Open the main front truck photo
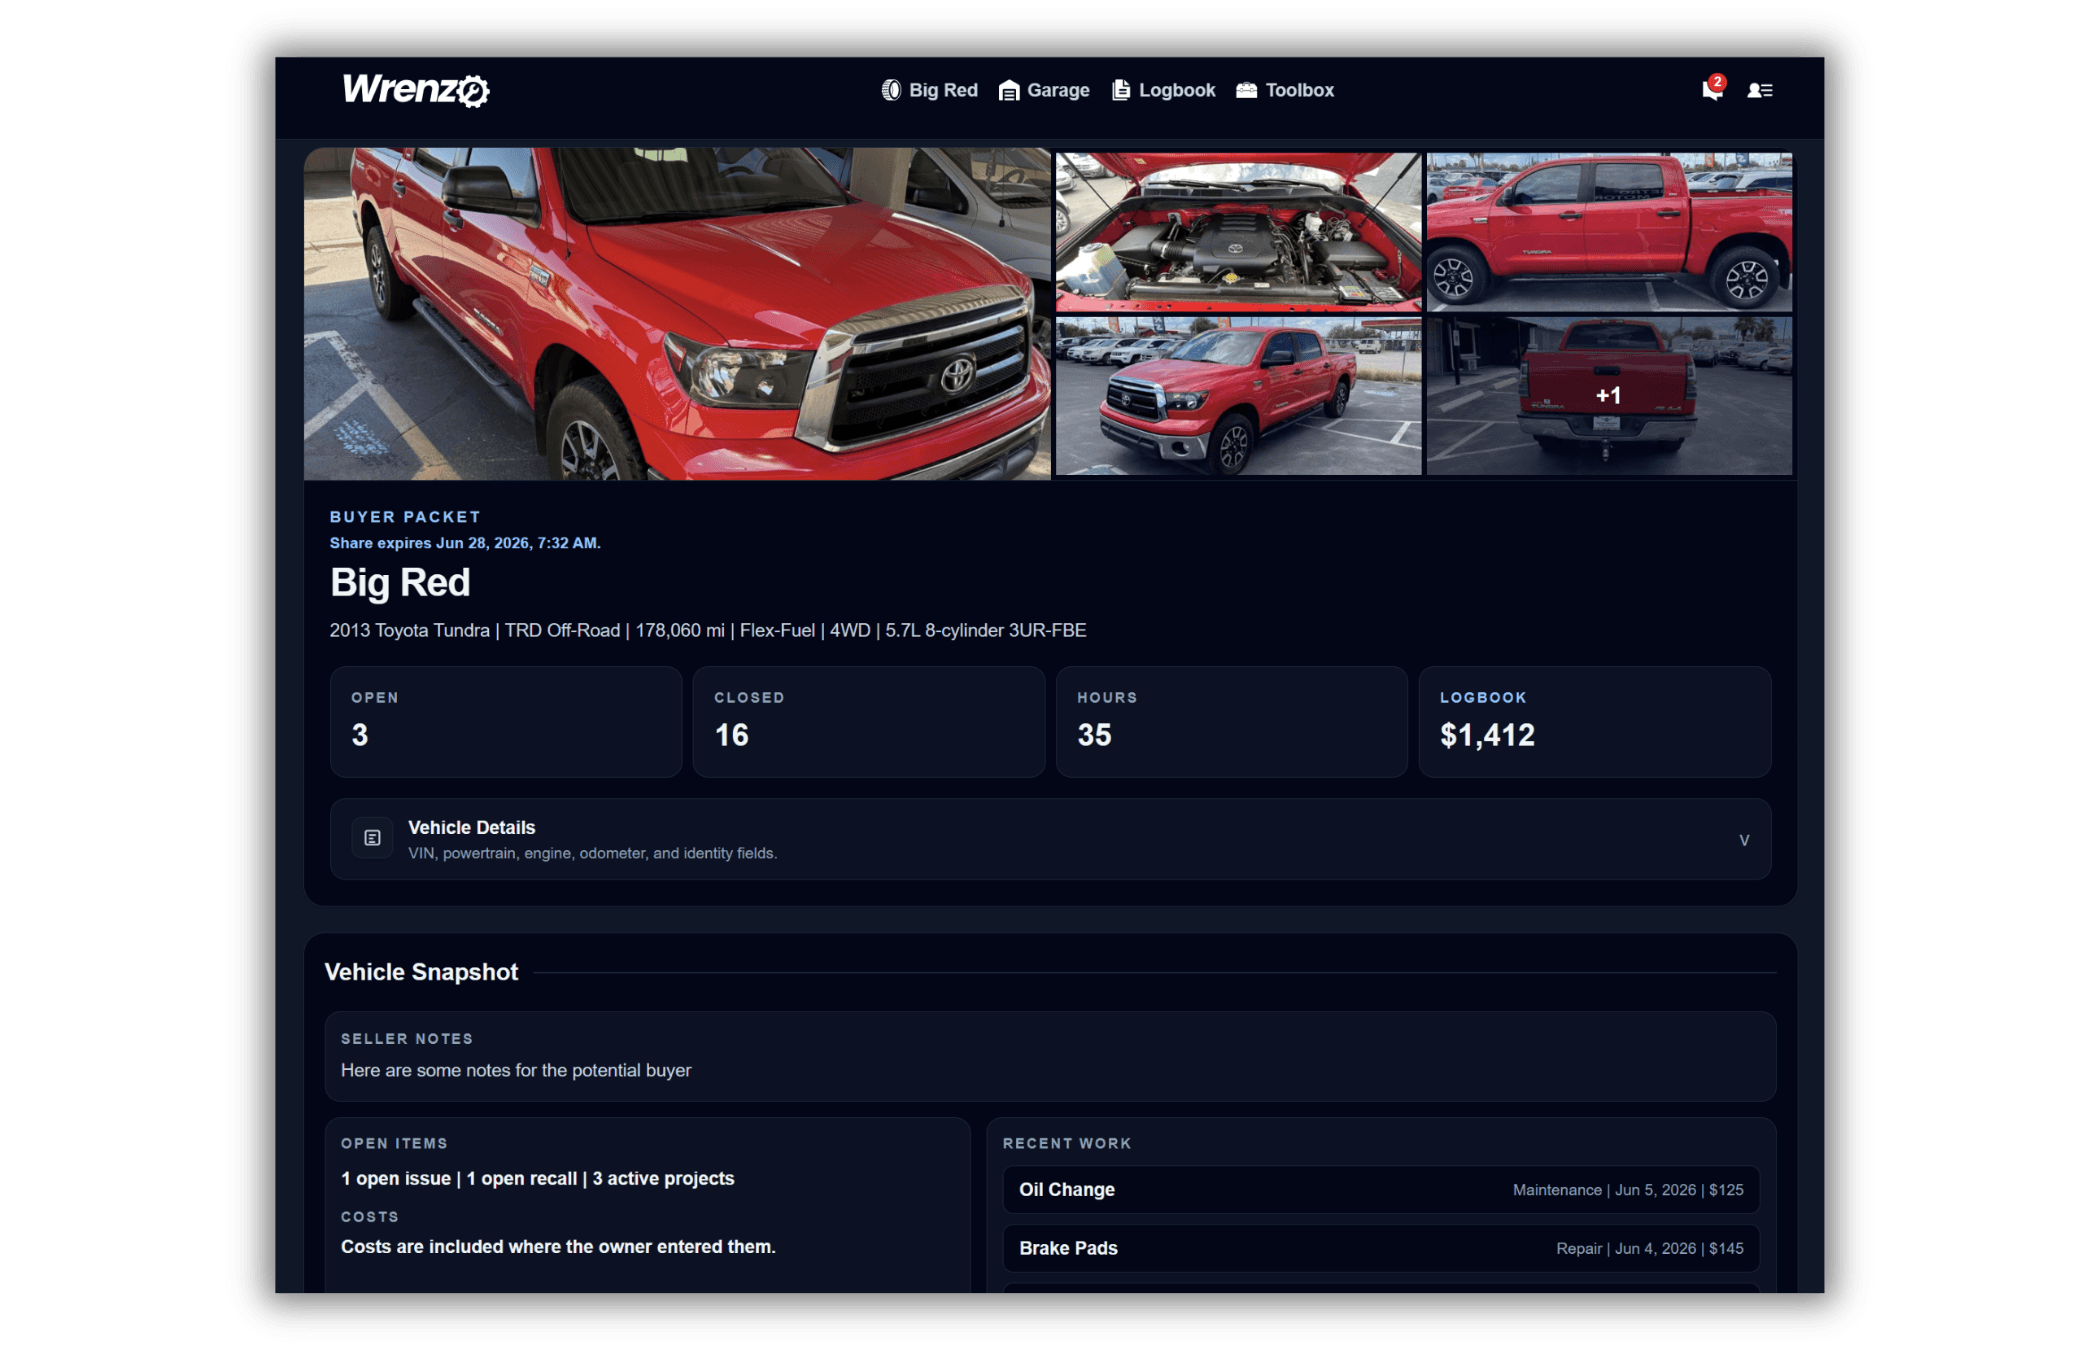This screenshot has height=1350, width=2100. (x=677, y=314)
